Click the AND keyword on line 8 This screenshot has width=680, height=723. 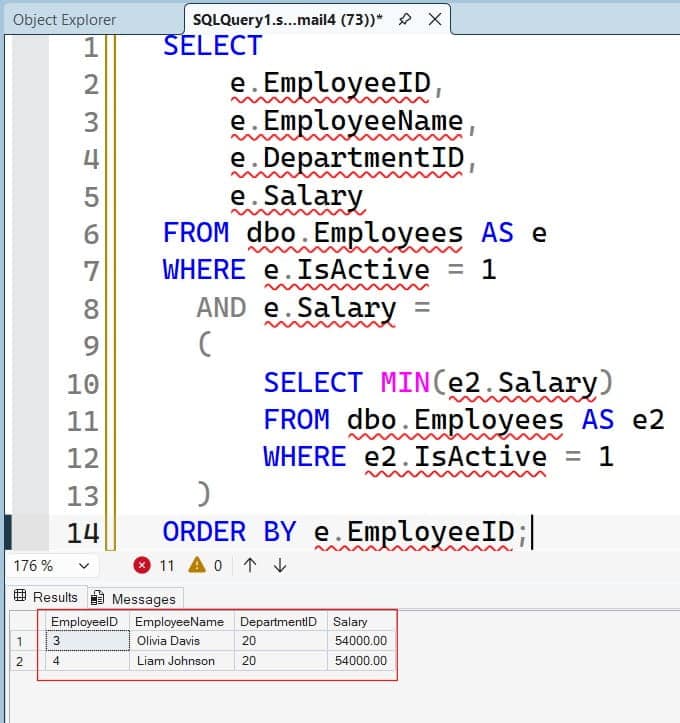(x=221, y=308)
